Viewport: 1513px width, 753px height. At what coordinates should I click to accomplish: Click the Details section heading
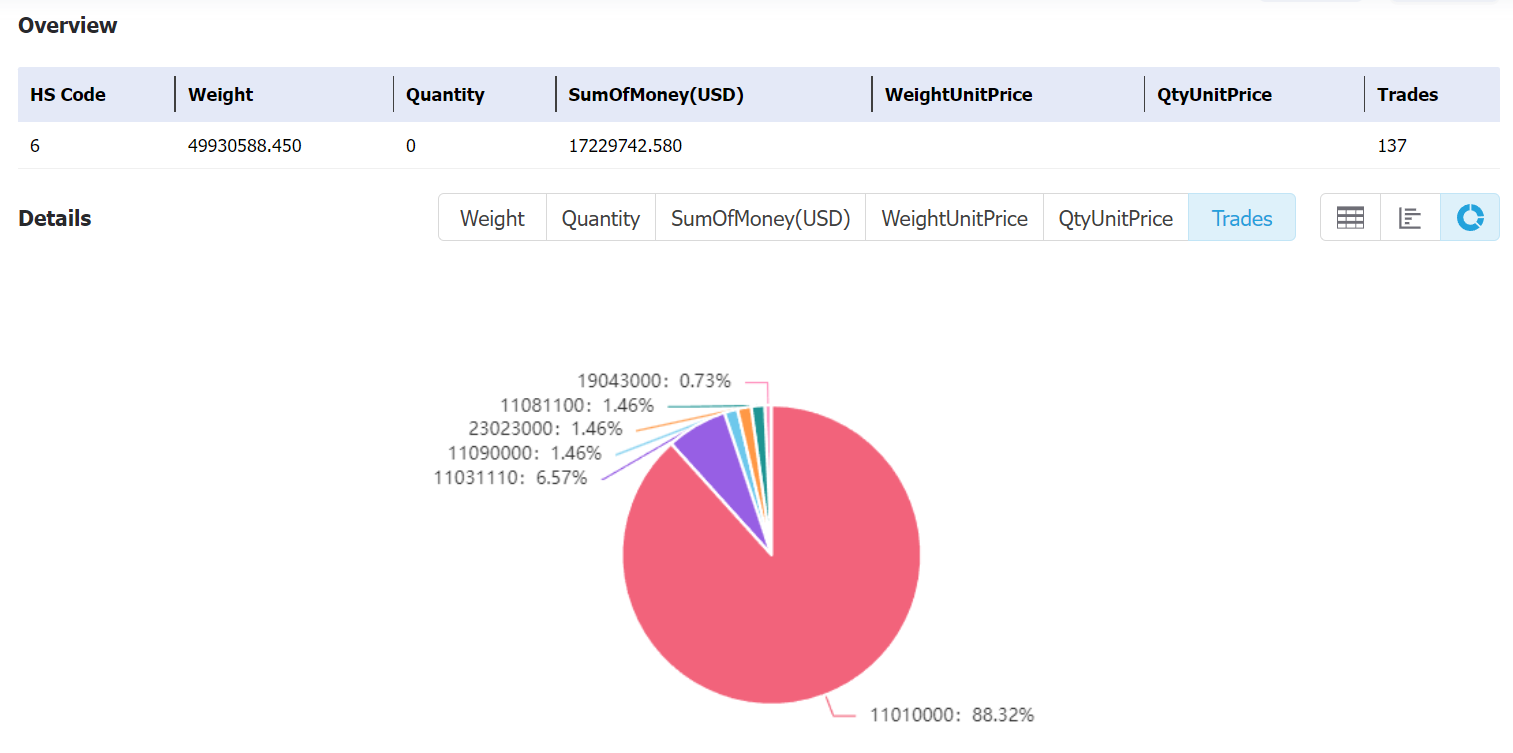coord(55,218)
